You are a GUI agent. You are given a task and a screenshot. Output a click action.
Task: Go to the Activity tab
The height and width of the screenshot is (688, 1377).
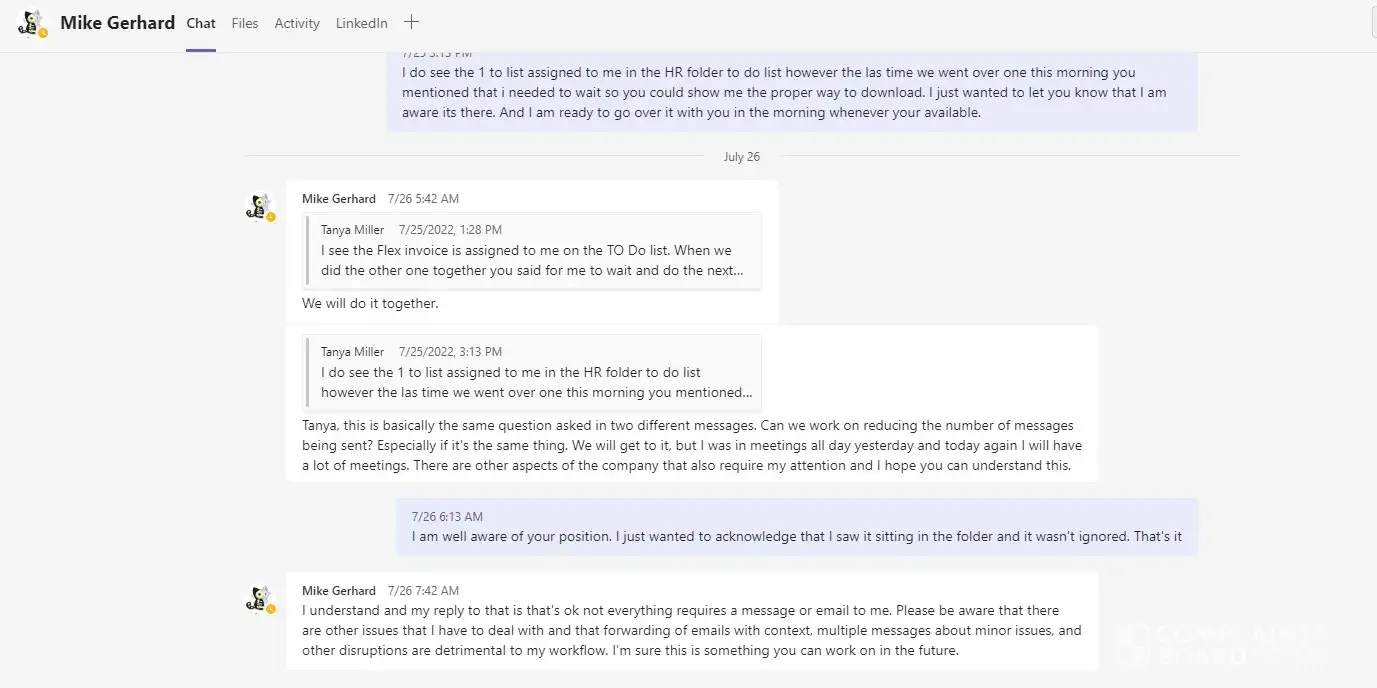[x=297, y=23]
